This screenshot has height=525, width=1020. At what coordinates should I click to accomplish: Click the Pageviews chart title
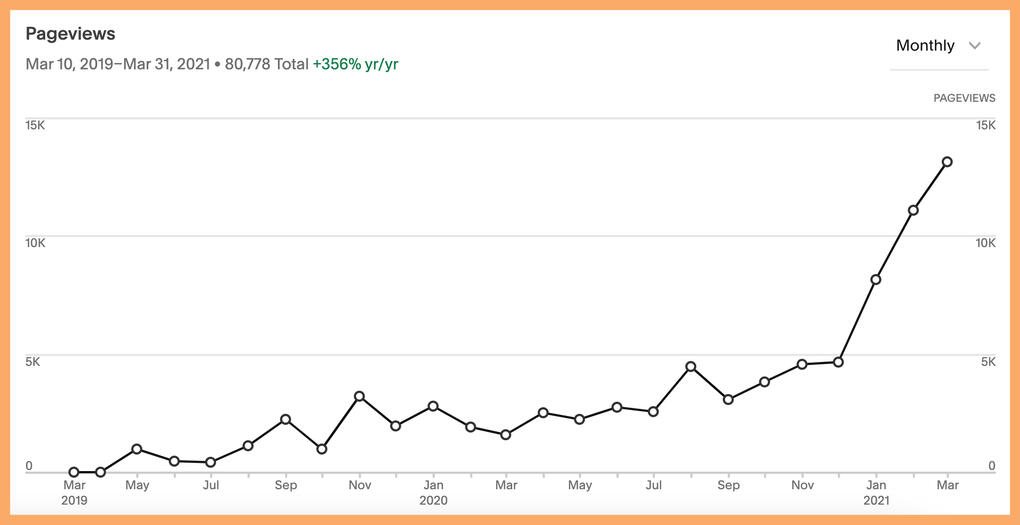(70, 34)
